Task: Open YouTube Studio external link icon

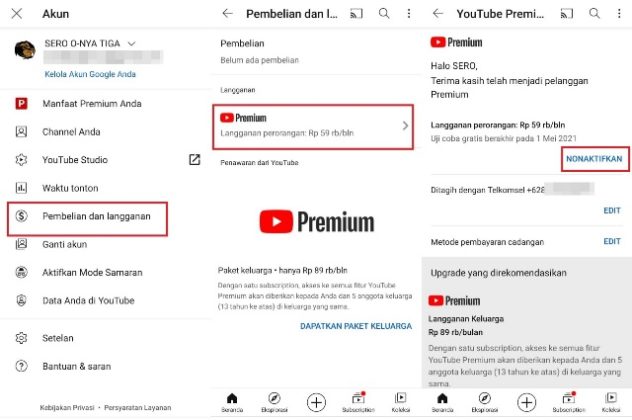Action: coord(194,160)
